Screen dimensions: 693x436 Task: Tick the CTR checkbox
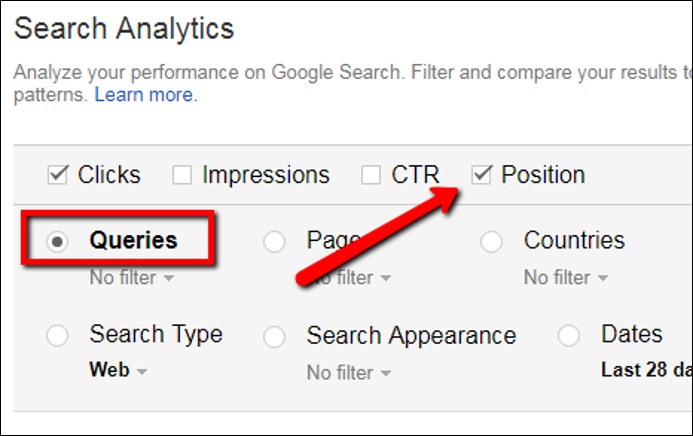371,175
